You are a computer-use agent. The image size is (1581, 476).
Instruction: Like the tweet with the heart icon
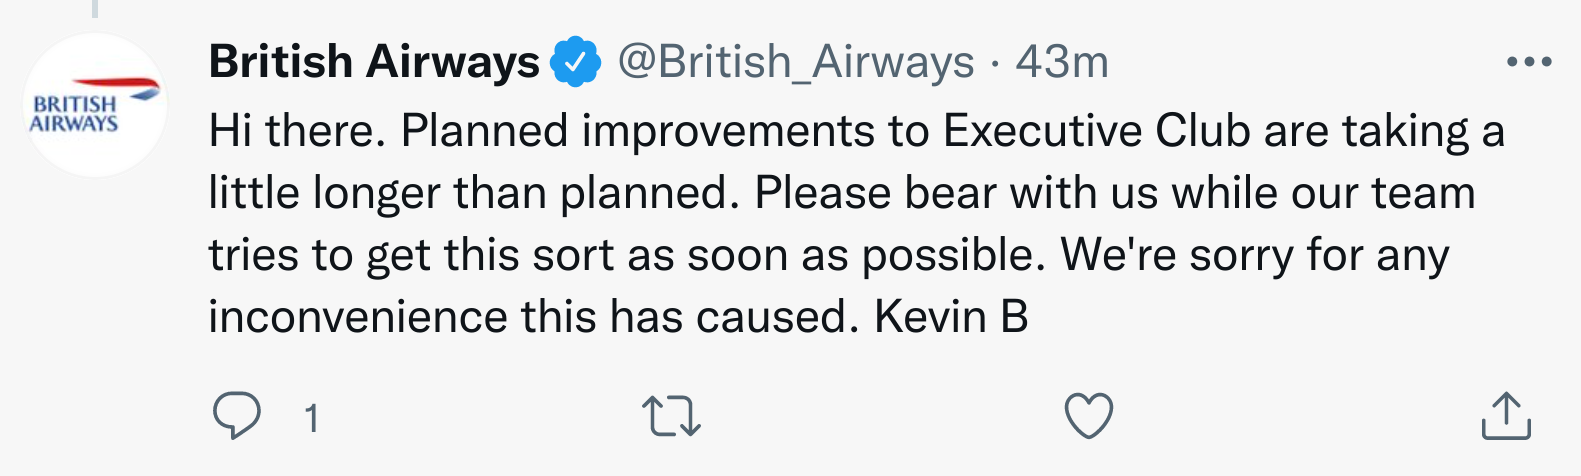point(1088,416)
